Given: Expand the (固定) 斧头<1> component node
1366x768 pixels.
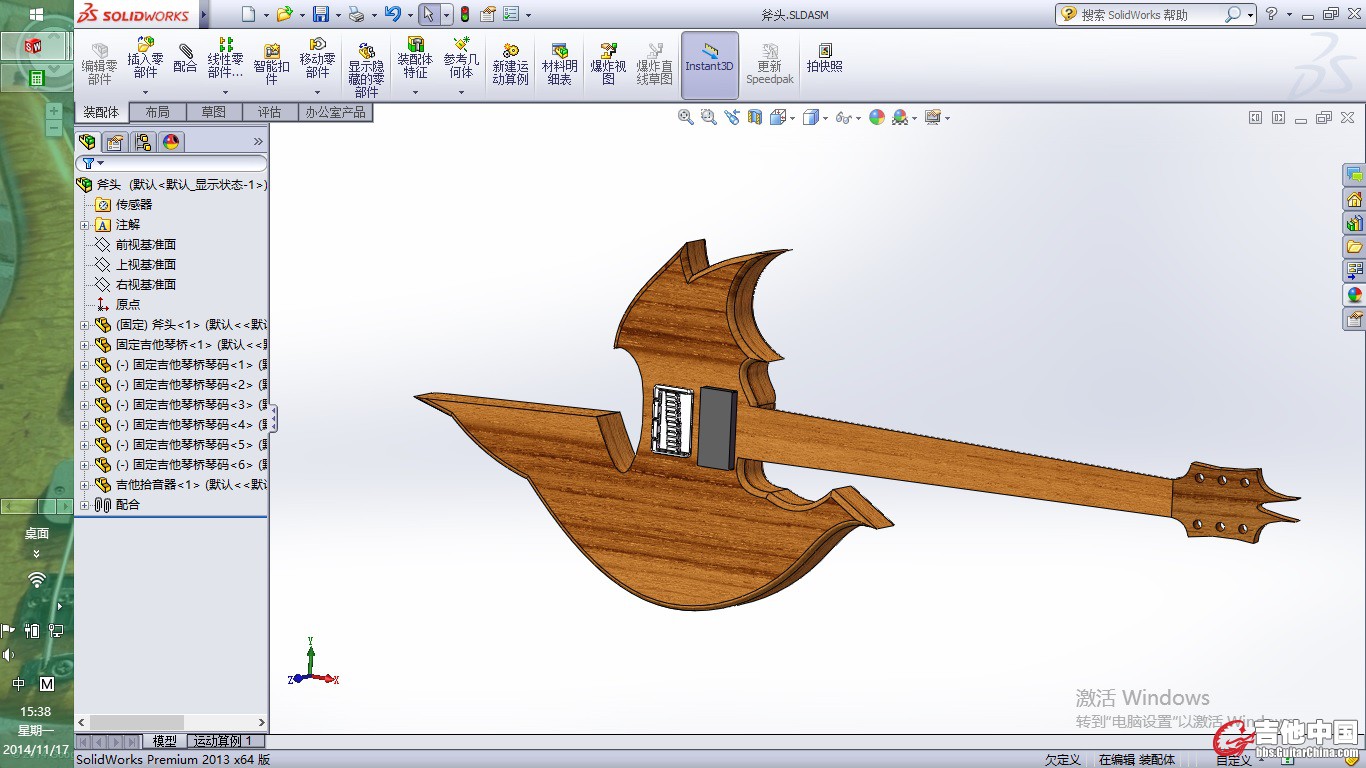Looking at the screenshot, I should pyautogui.click(x=85, y=325).
